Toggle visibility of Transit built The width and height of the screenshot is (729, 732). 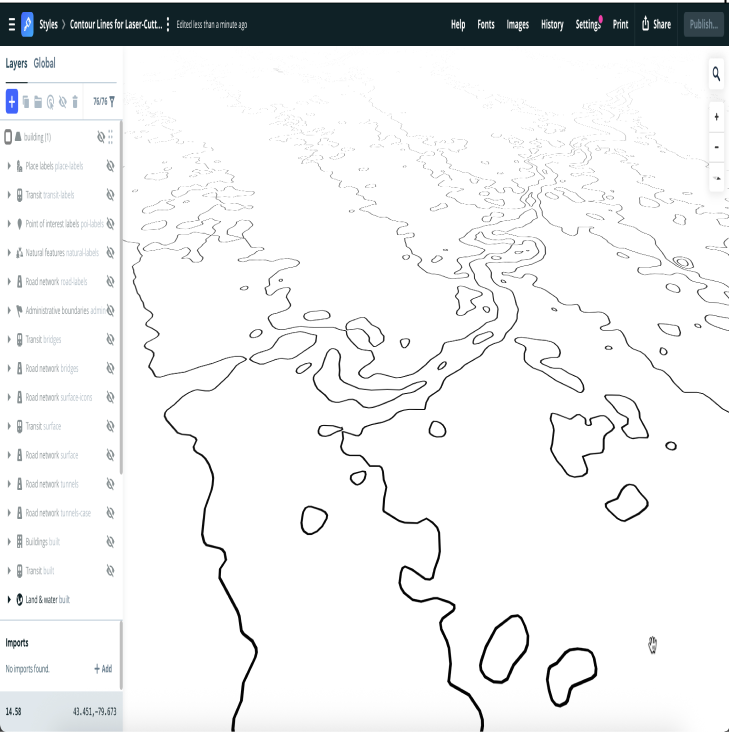pyautogui.click(x=111, y=570)
